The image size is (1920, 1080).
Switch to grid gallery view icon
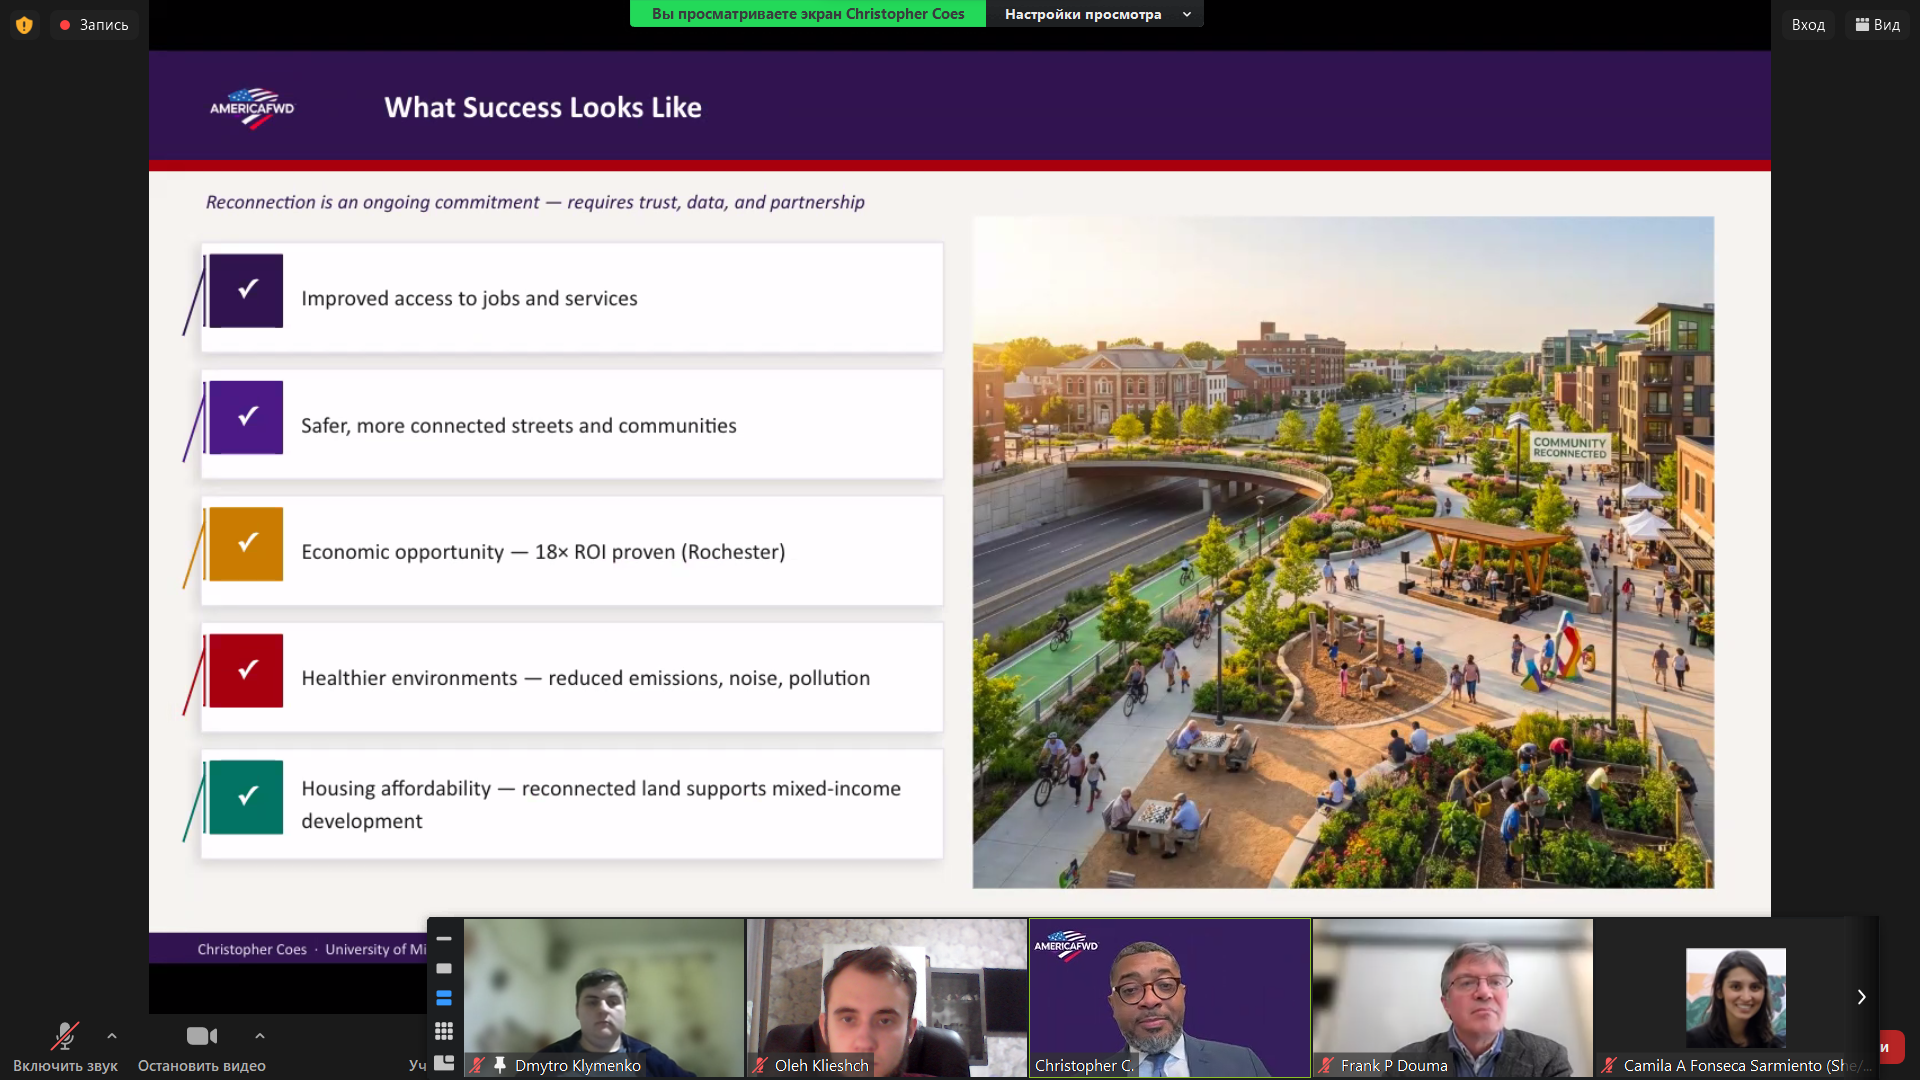[x=444, y=1030]
